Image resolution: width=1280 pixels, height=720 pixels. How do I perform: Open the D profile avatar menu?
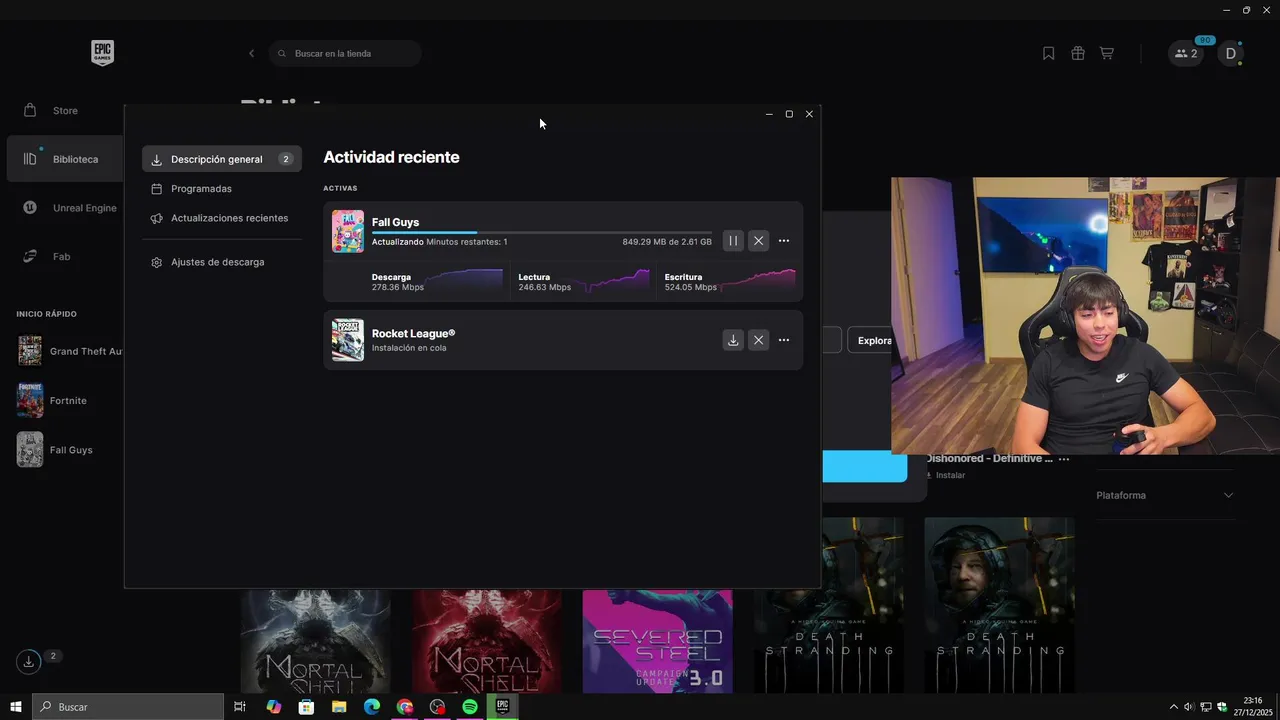tap(1231, 53)
